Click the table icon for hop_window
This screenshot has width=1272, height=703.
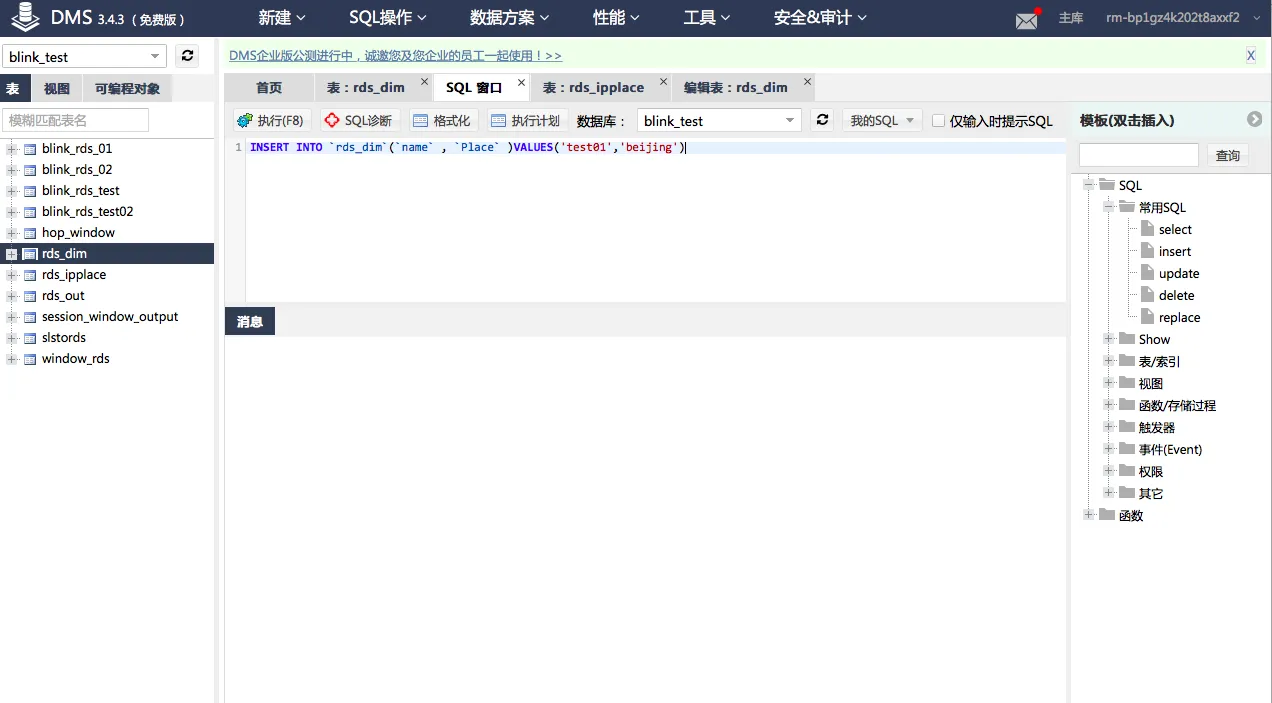(x=30, y=233)
